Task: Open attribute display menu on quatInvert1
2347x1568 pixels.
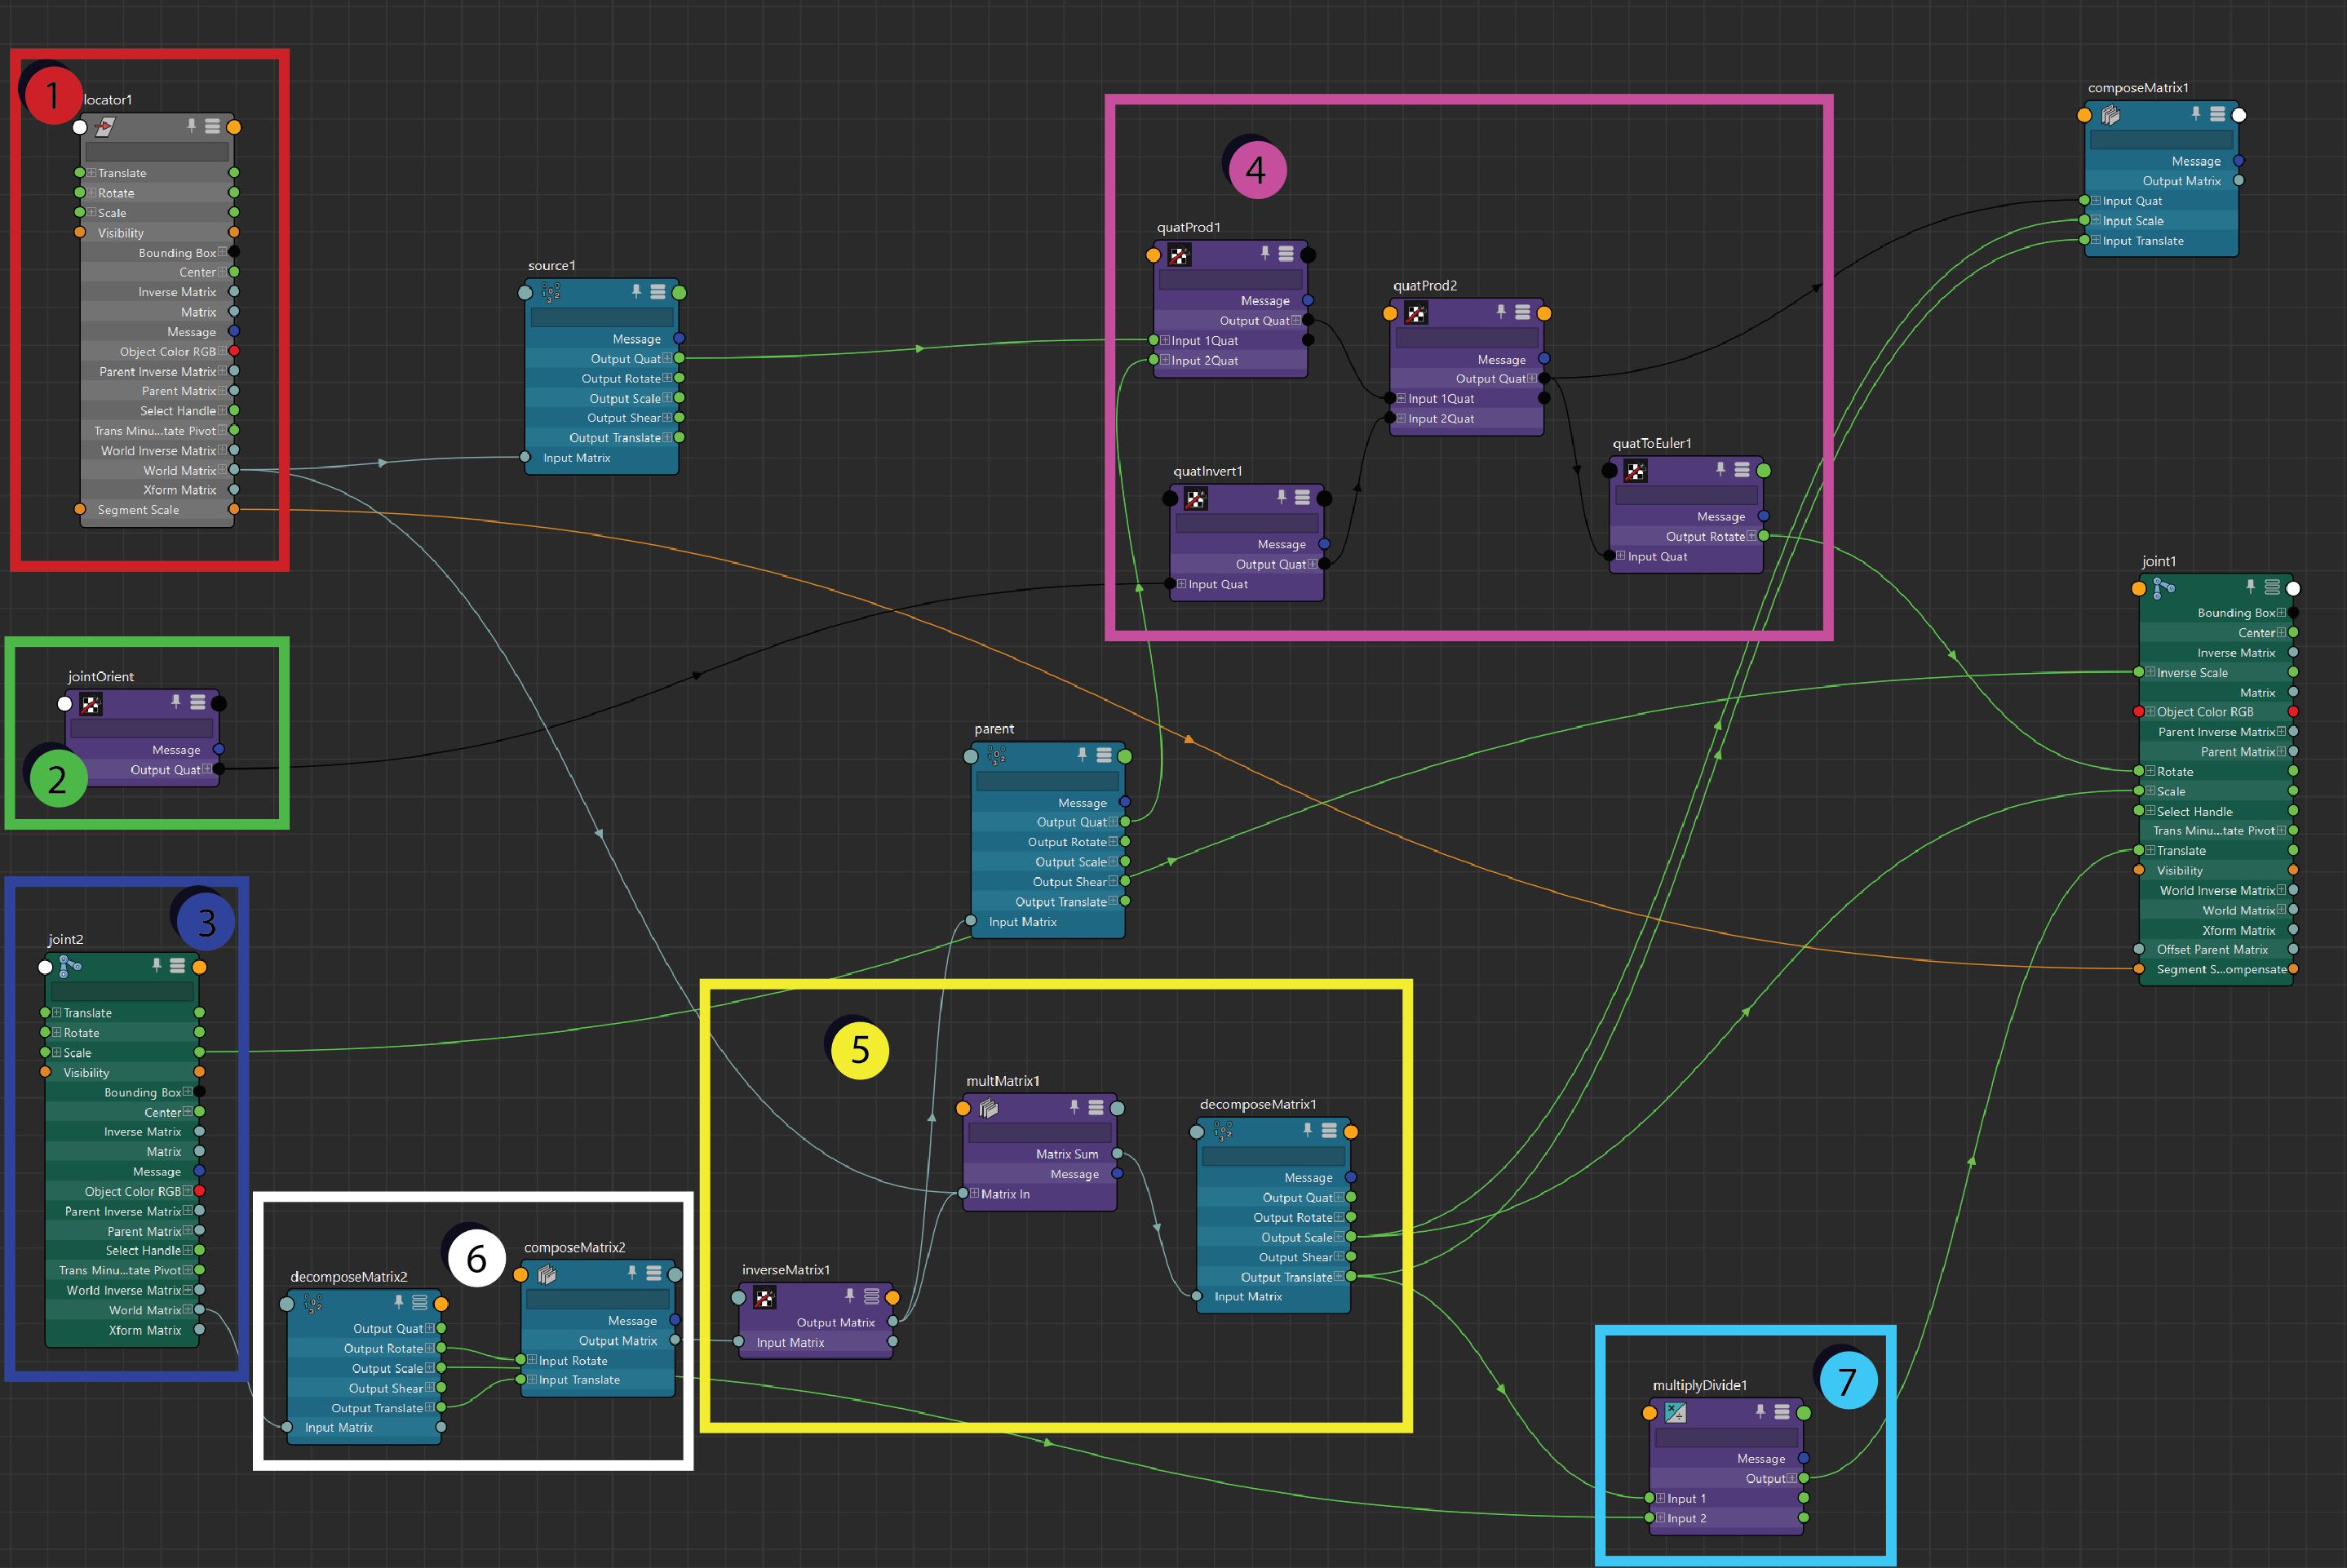Action: (x=1302, y=497)
